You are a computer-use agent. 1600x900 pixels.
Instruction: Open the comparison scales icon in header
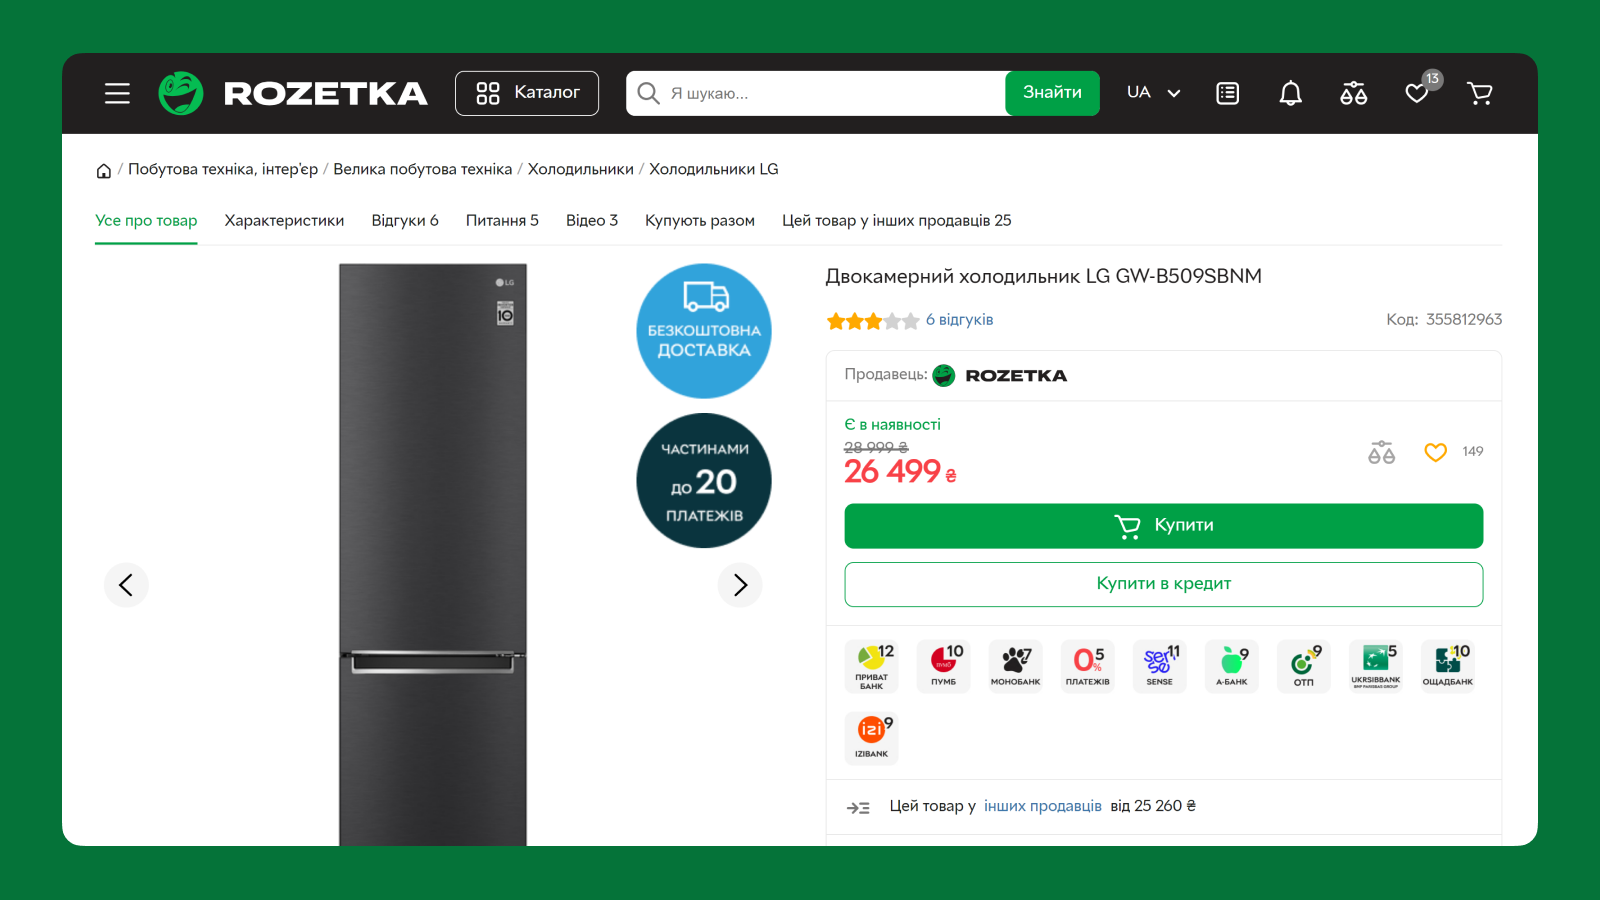pyautogui.click(x=1353, y=93)
